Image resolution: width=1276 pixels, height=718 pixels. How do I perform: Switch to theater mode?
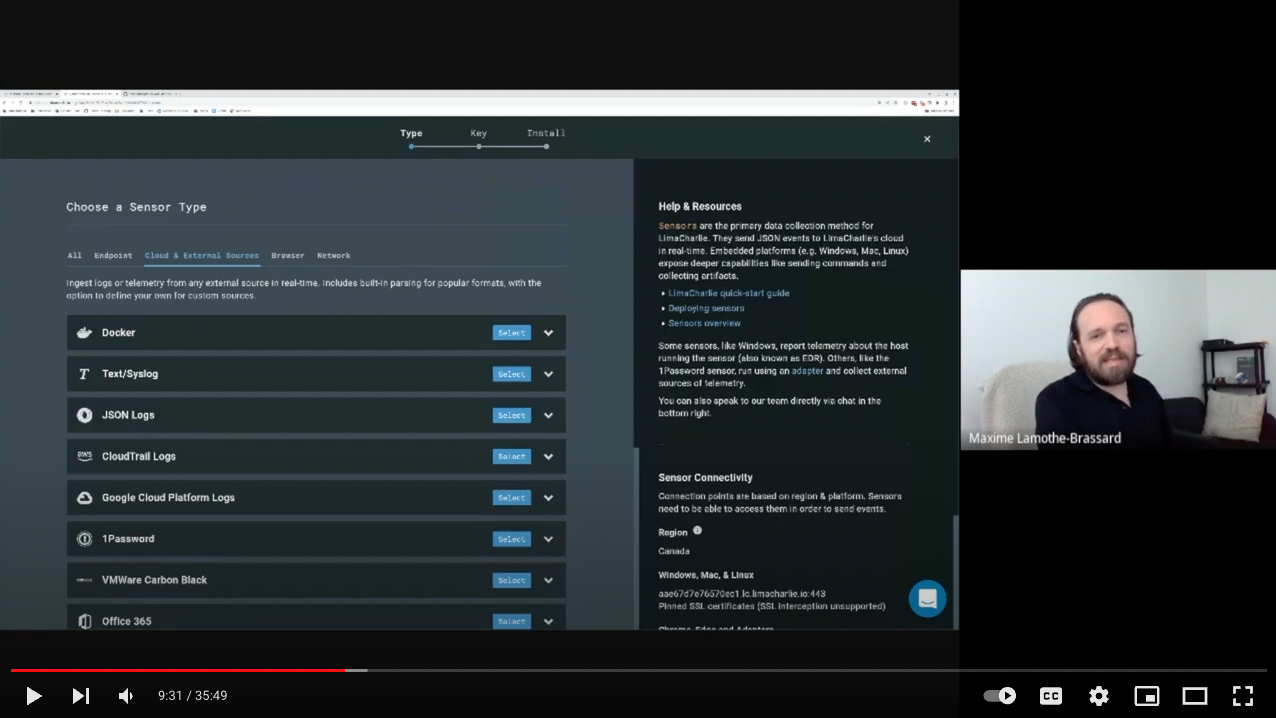coord(1195,695)
